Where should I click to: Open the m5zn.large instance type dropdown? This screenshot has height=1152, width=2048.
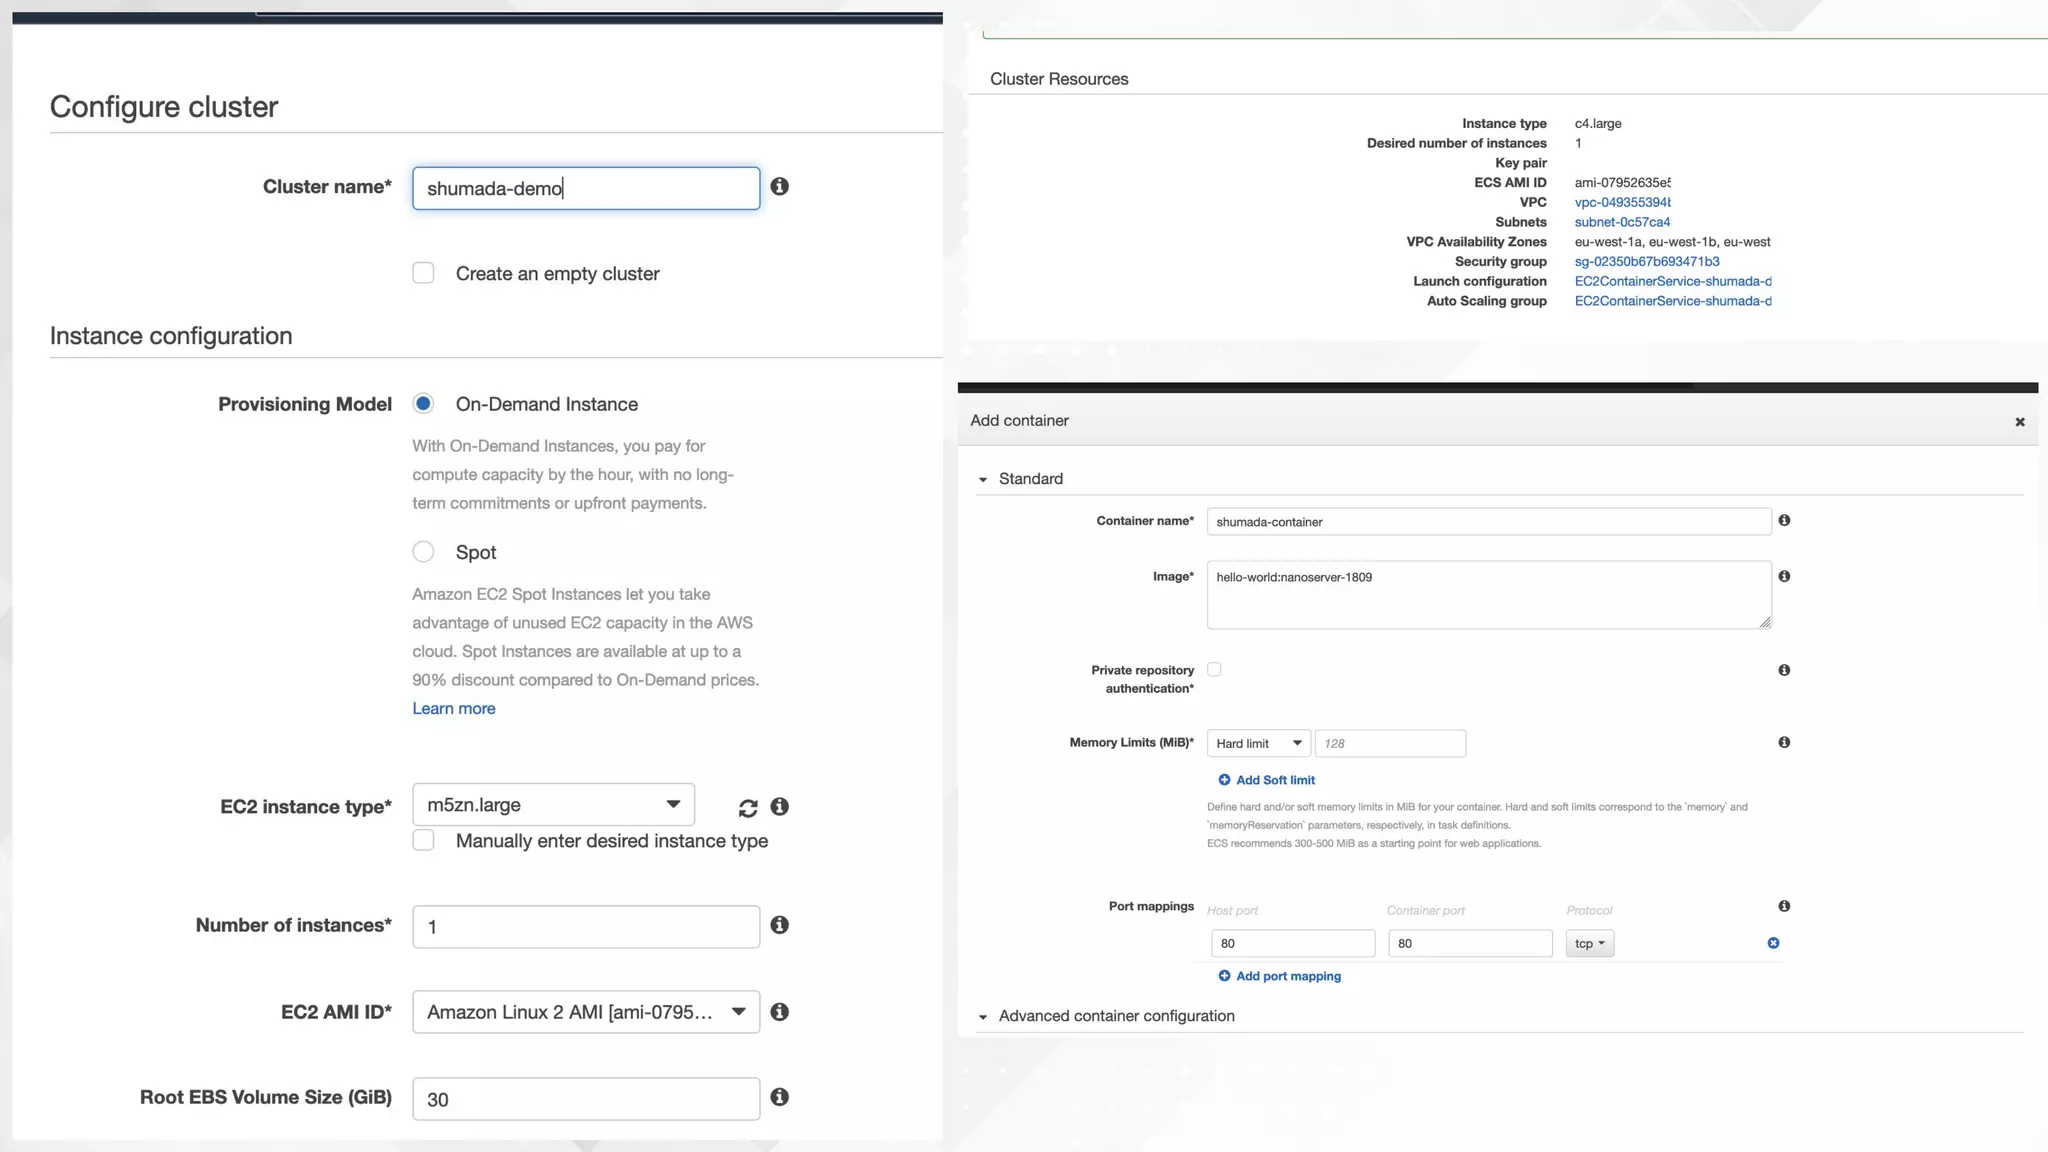pos(553,805)
